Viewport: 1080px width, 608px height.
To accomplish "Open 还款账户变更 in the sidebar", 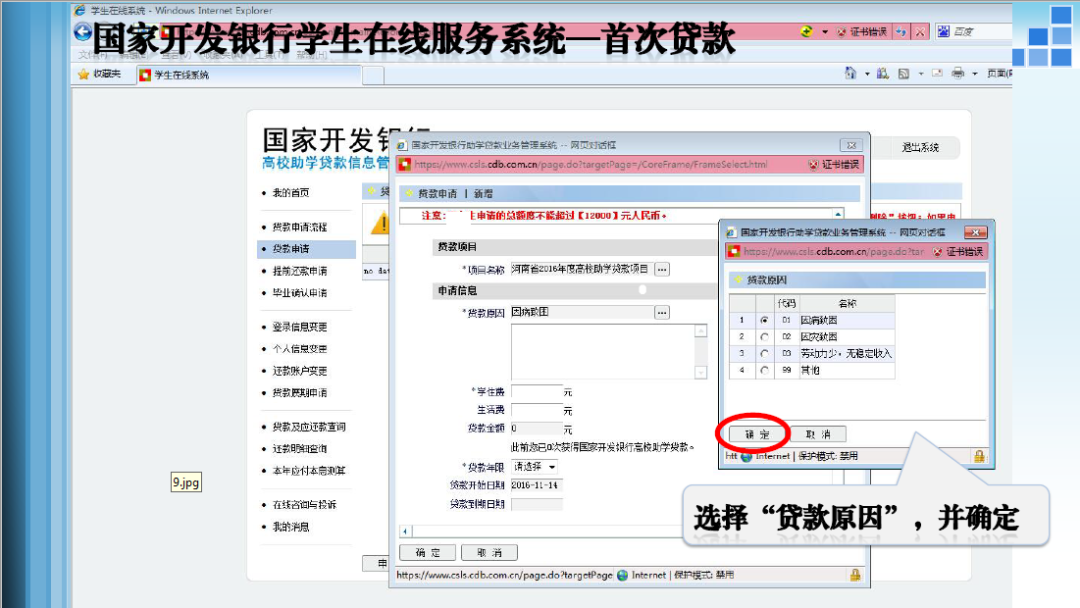I will [300, 371].
